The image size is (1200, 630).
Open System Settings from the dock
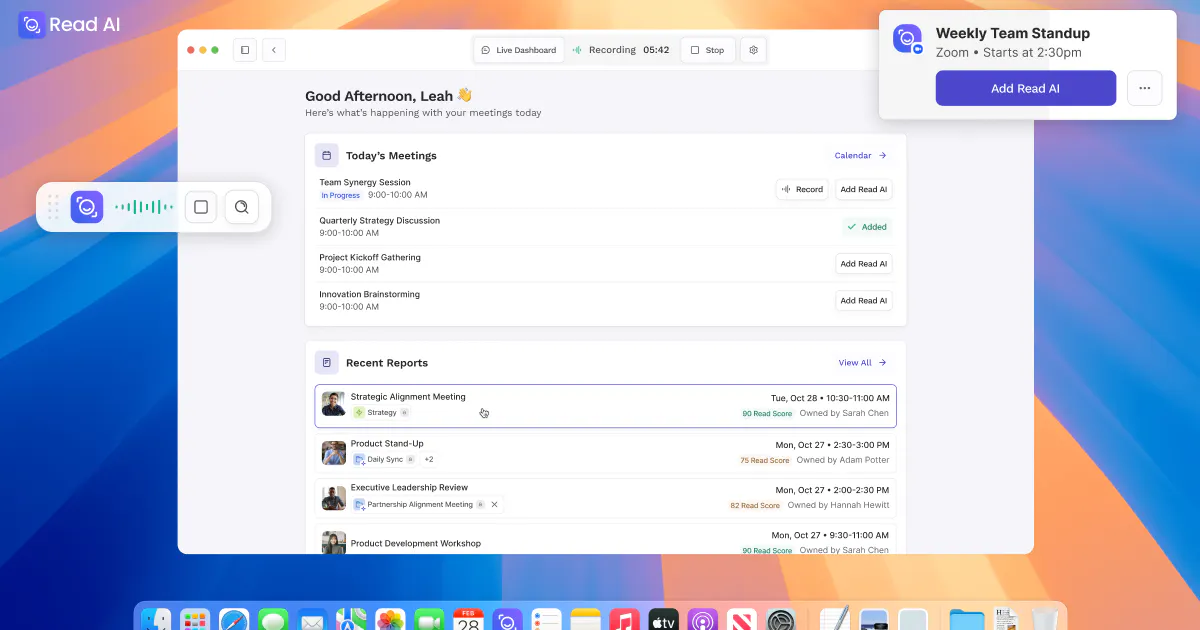[781, 620]
